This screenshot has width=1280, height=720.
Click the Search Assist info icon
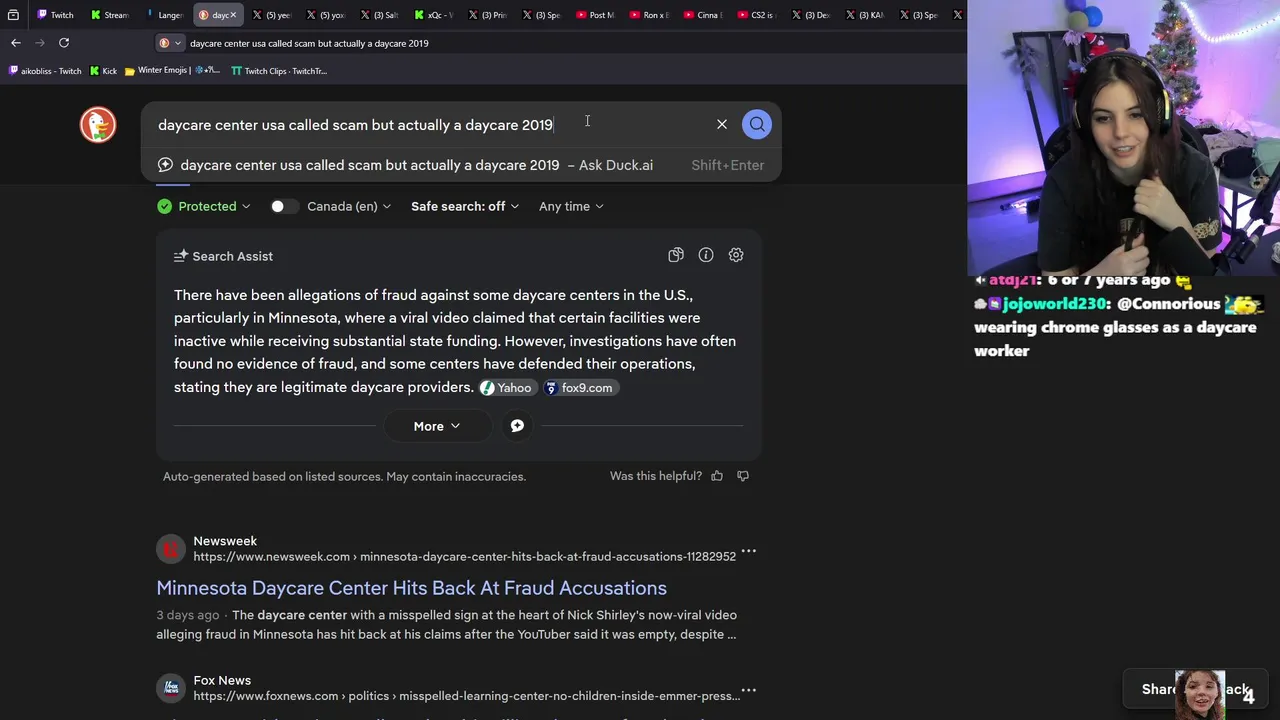tap(706, 255)
